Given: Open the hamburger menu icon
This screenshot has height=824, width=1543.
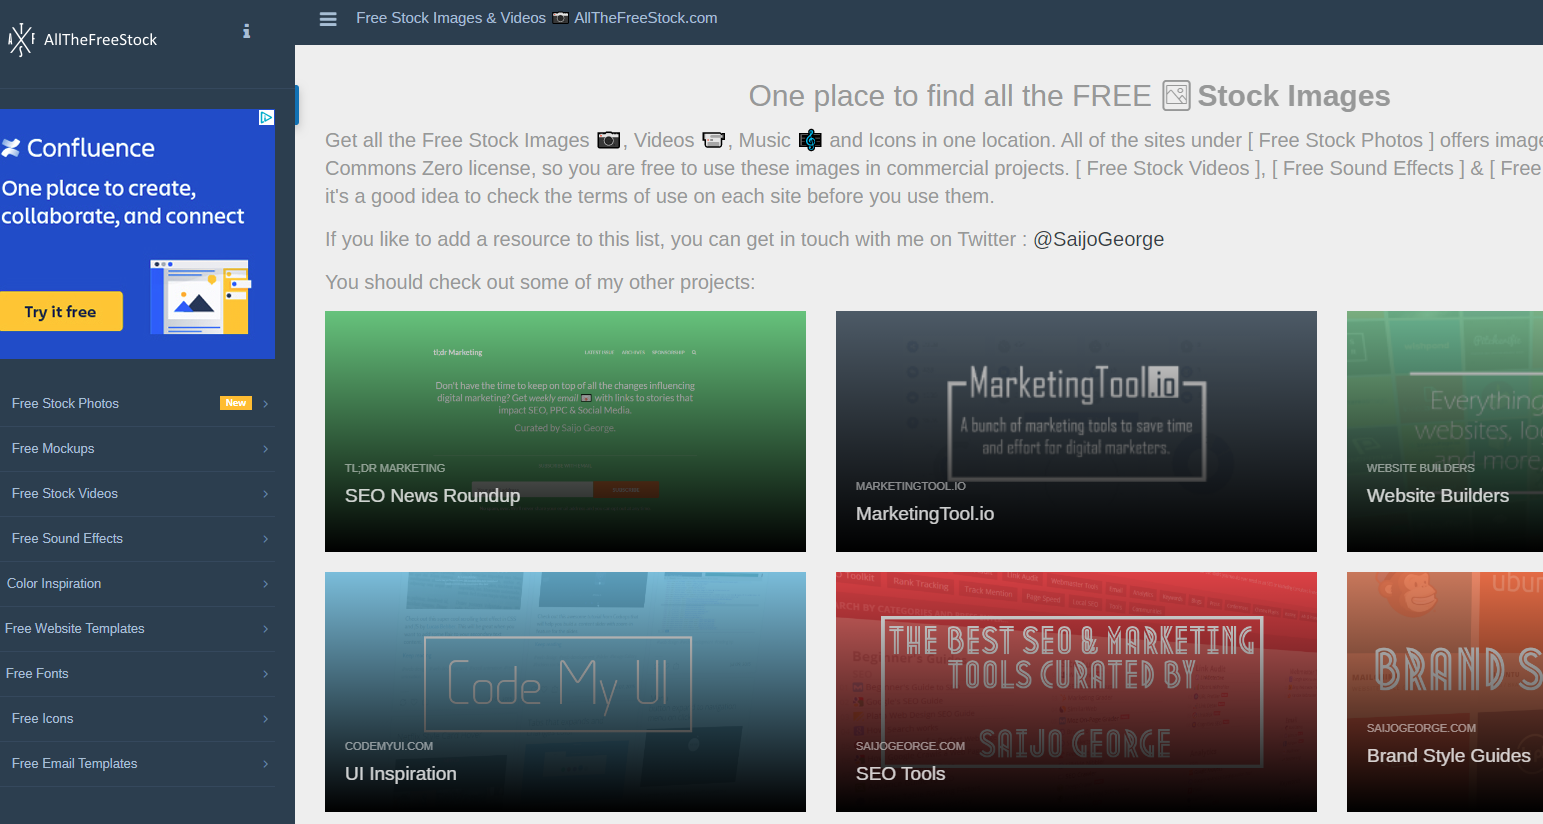Looking at the screenshot, I should [x=328, y=19].
